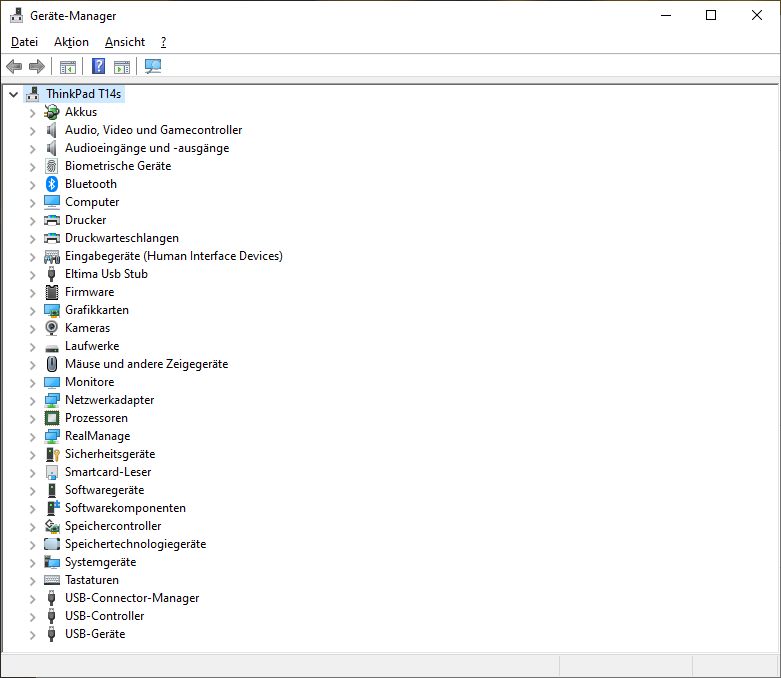Expand the RealManage category chevron

tap(32, 436)
